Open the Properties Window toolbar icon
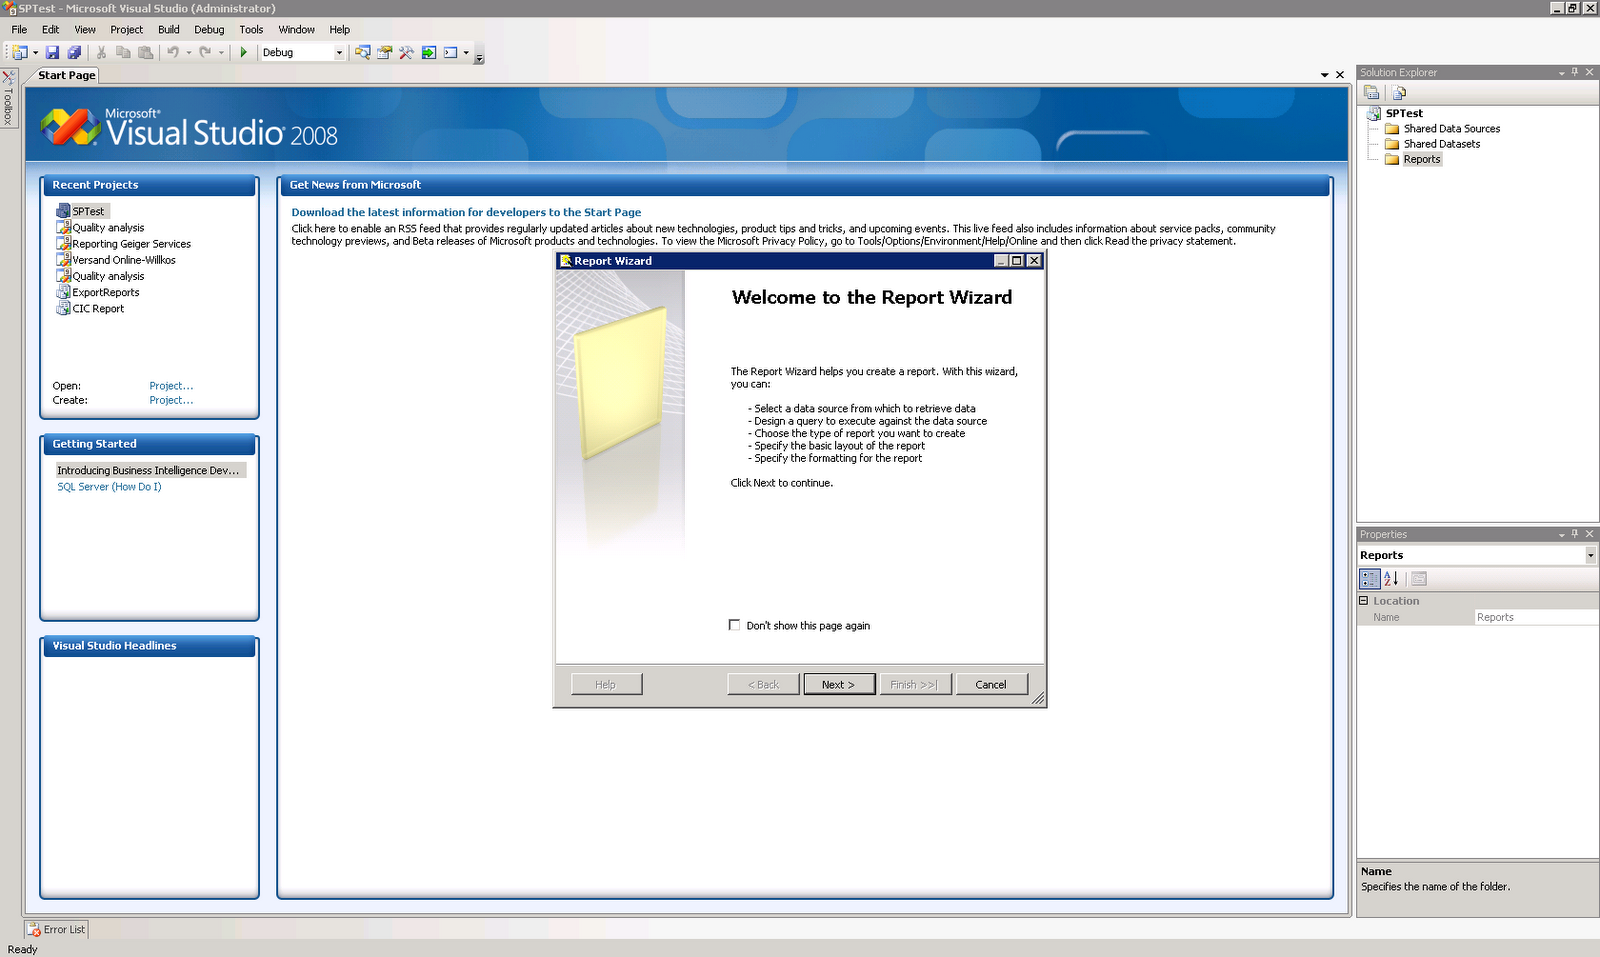Viewport: 1600px width, 957px height. point(384,53)
